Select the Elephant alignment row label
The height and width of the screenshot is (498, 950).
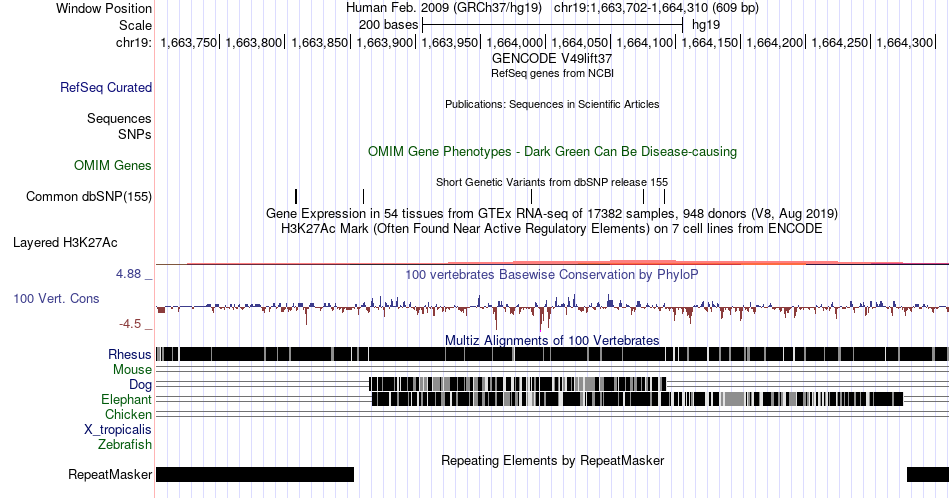[x=126, y=399]
